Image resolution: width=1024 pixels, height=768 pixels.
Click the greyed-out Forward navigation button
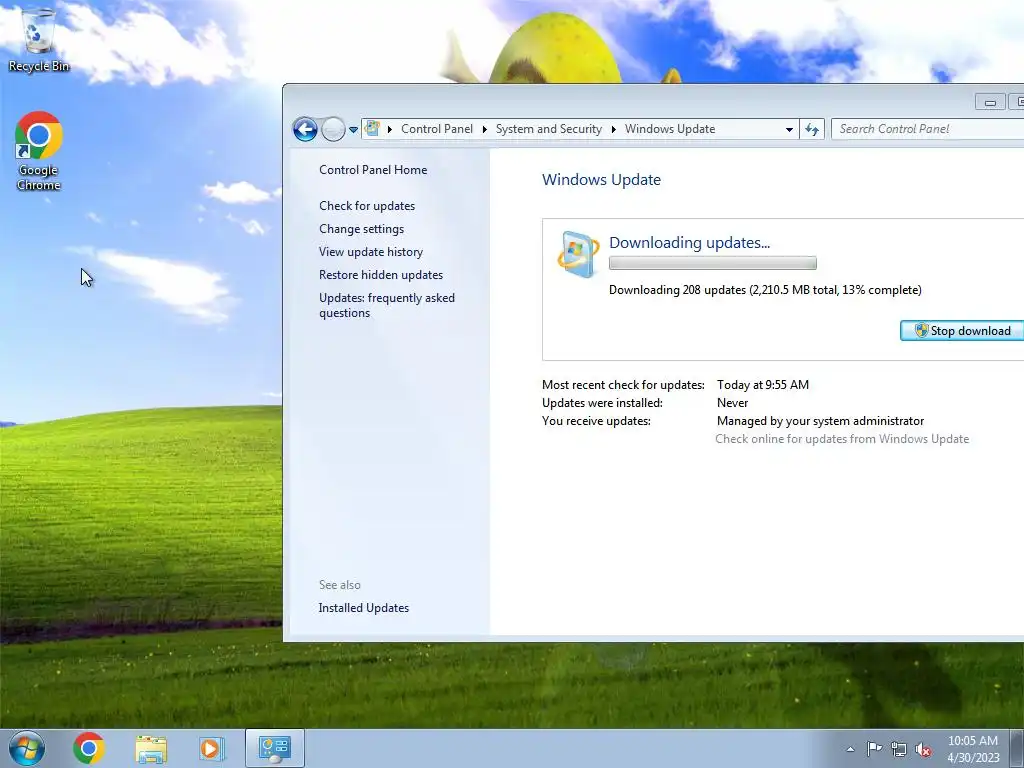333,129
